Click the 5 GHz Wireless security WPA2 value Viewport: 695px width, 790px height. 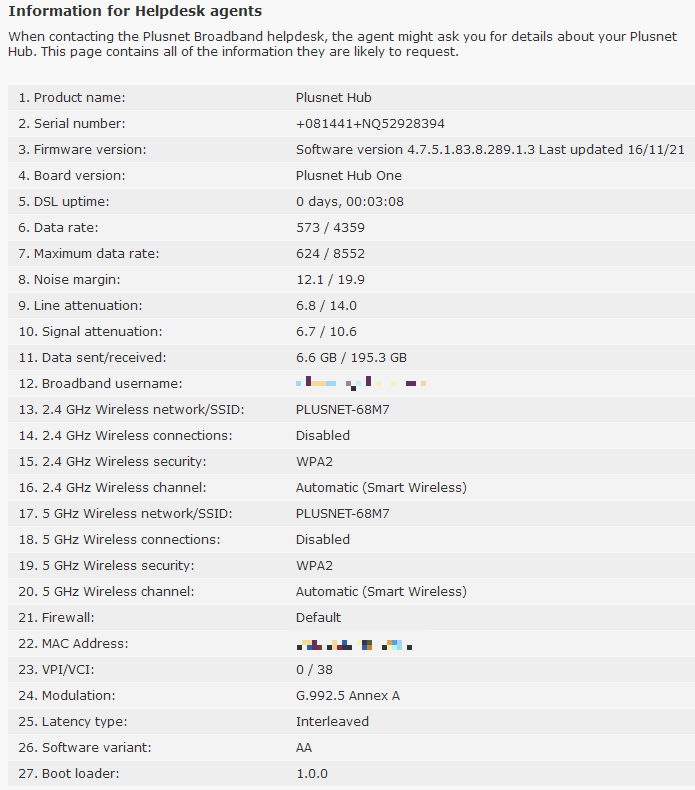314,566
